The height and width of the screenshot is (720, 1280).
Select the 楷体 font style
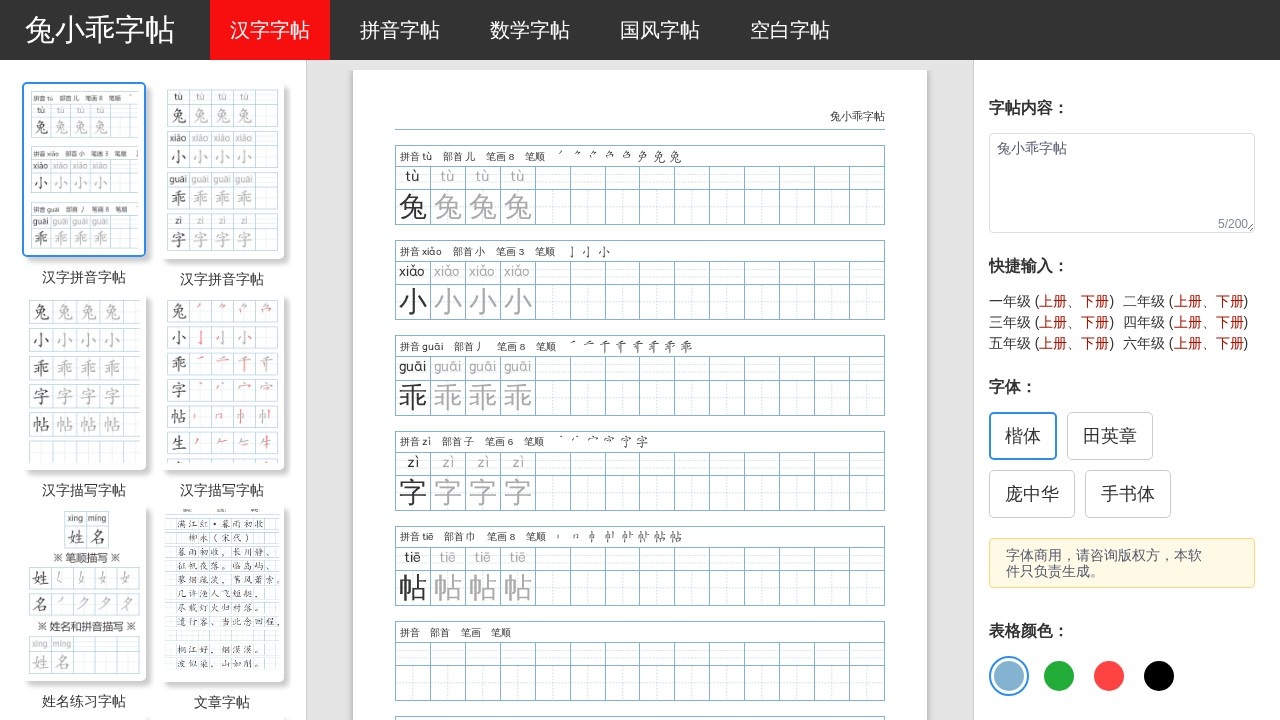coord(1022,435)
